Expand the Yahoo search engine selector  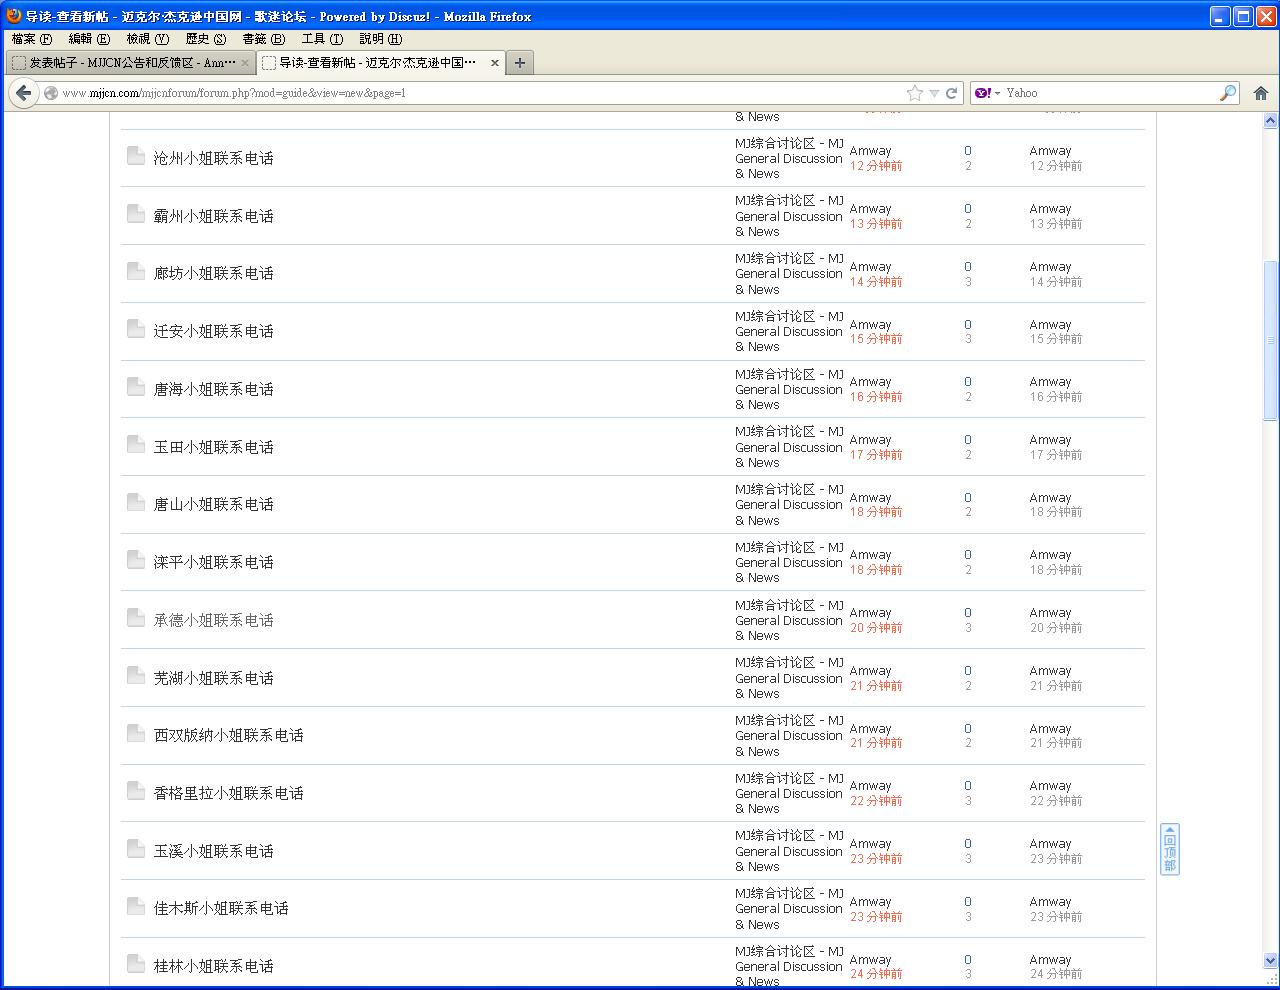click(x=987, y=93)
